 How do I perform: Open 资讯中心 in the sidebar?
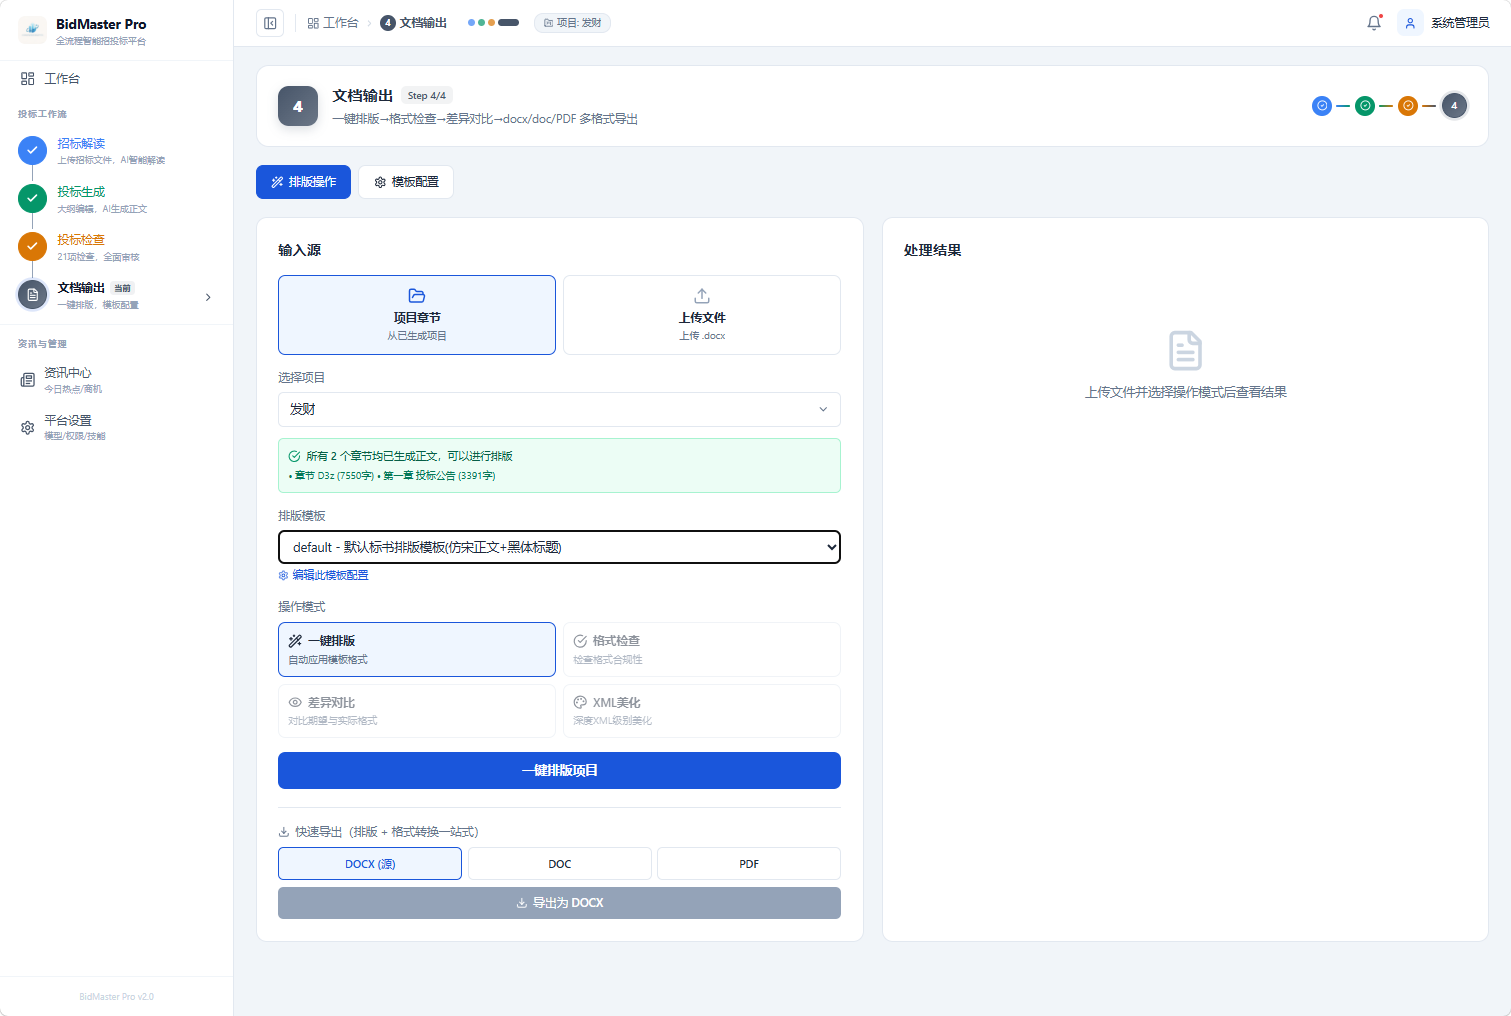(x=116, y=380)
